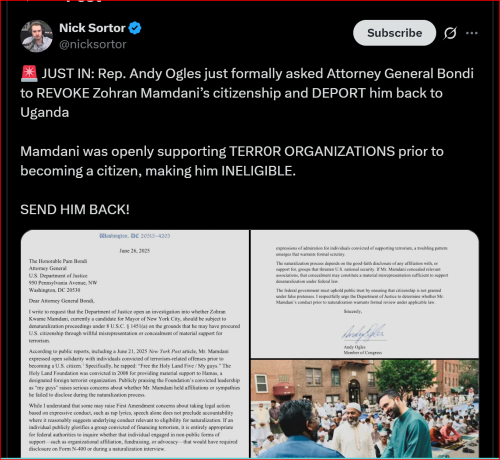Click "Dear Attorney General Bondi" salutation
The width and height of the screenshot is (500, 460).
(62, 301)
